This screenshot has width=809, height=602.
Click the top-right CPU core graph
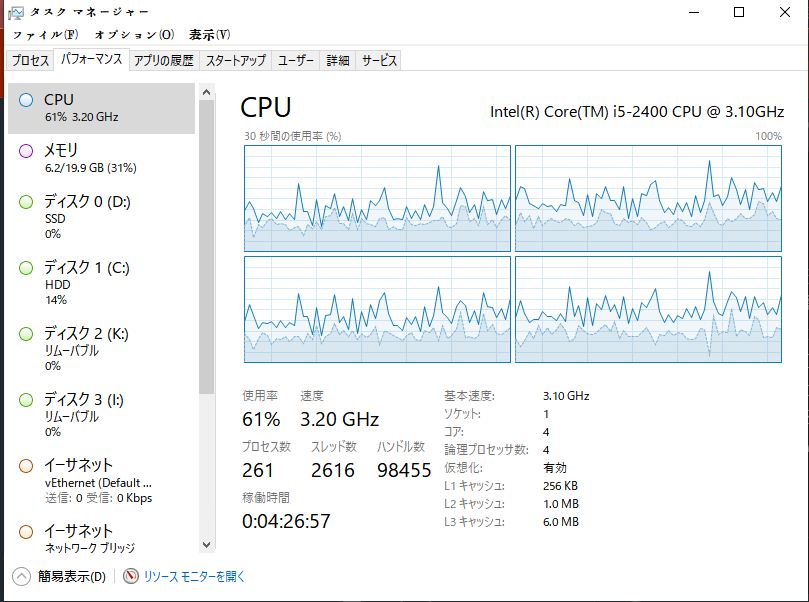[648, 199]
